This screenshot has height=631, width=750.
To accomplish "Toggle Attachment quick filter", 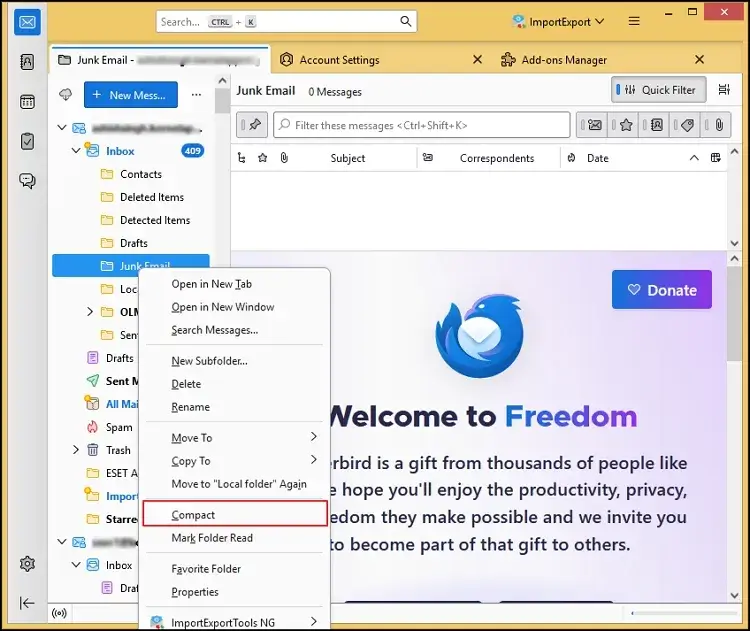I will point(715,125).
